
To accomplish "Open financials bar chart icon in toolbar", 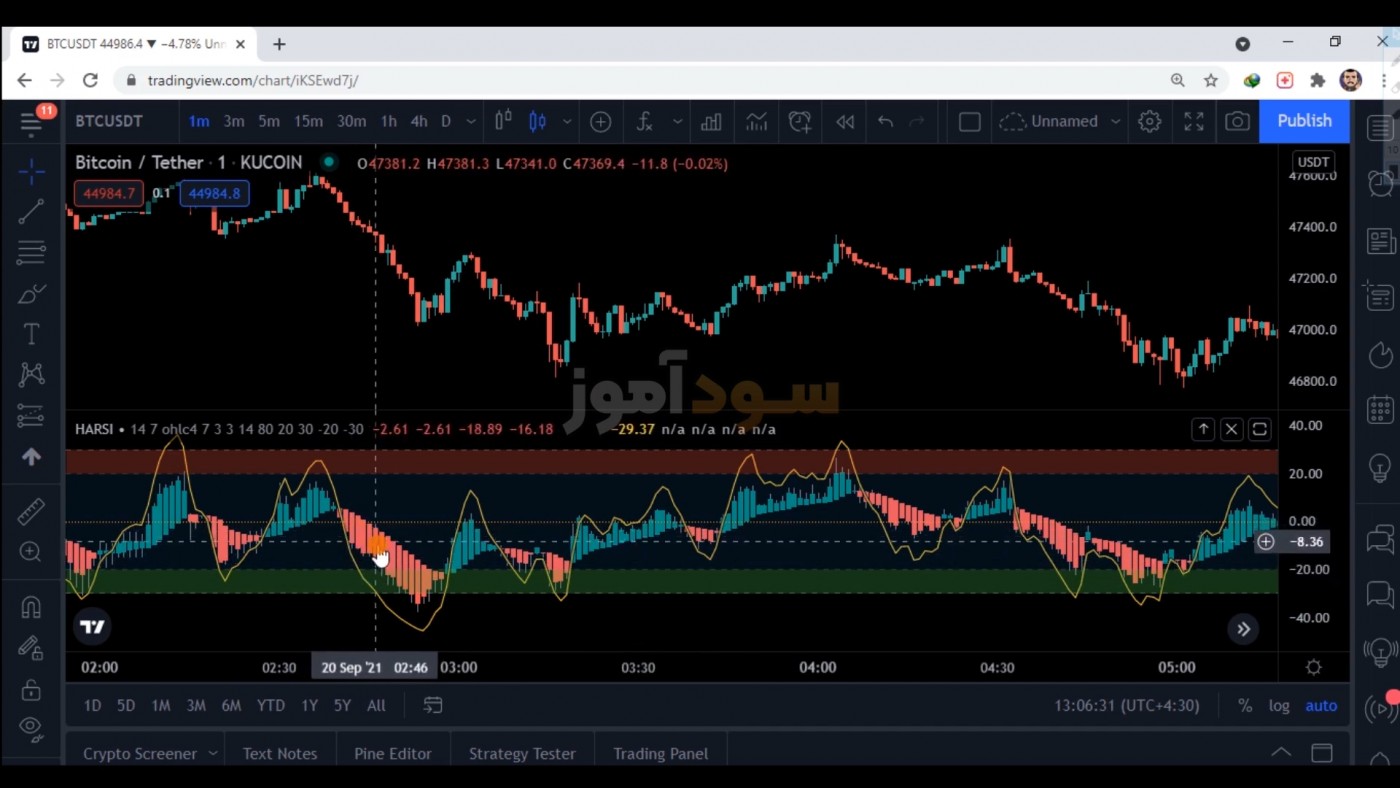I will 711,121.
